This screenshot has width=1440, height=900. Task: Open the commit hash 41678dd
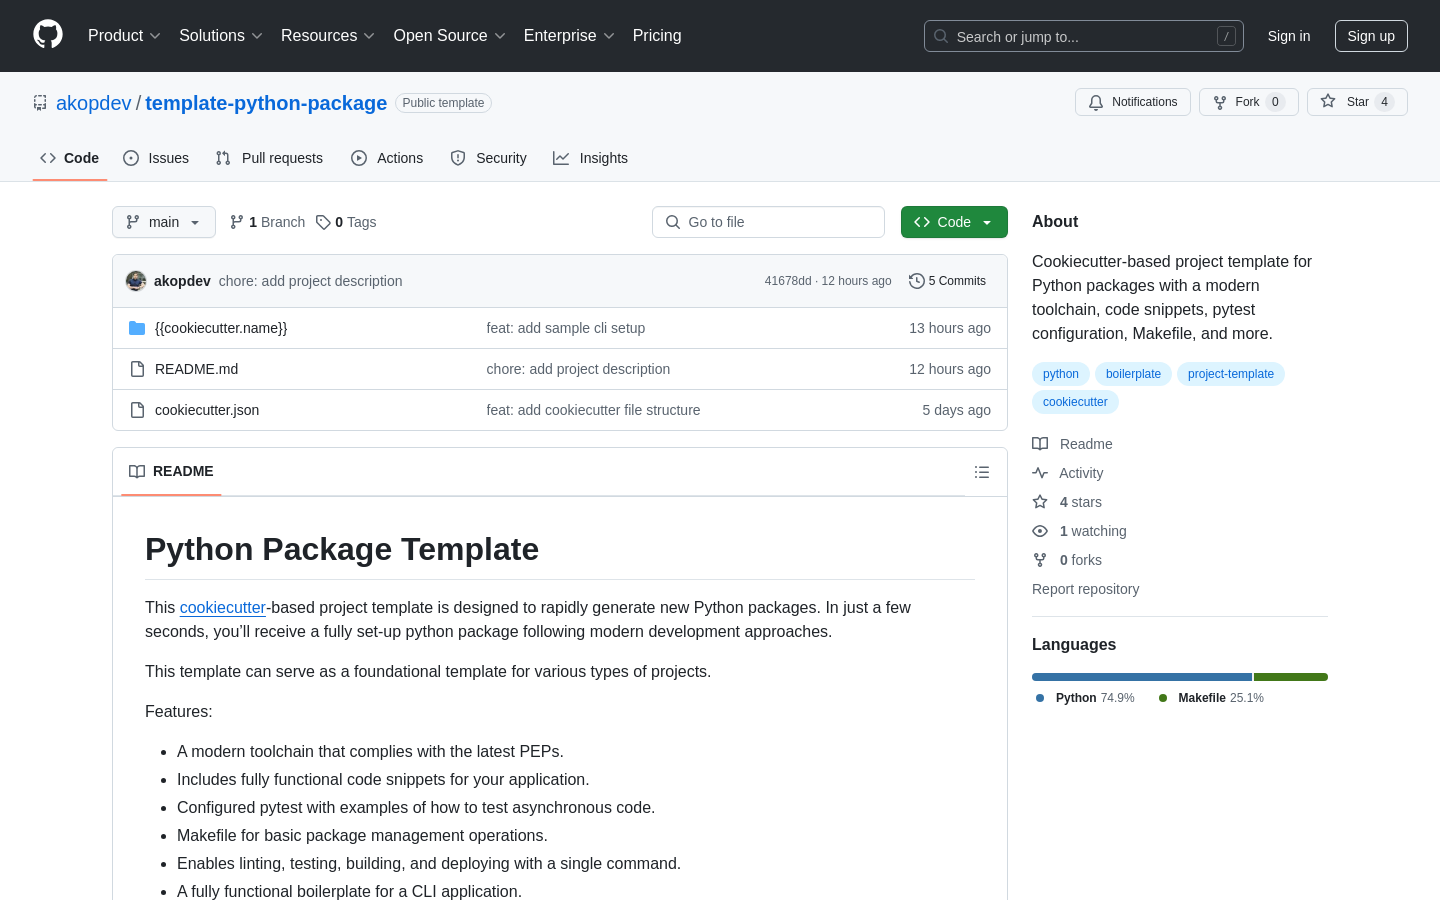(x=788, y=281)
